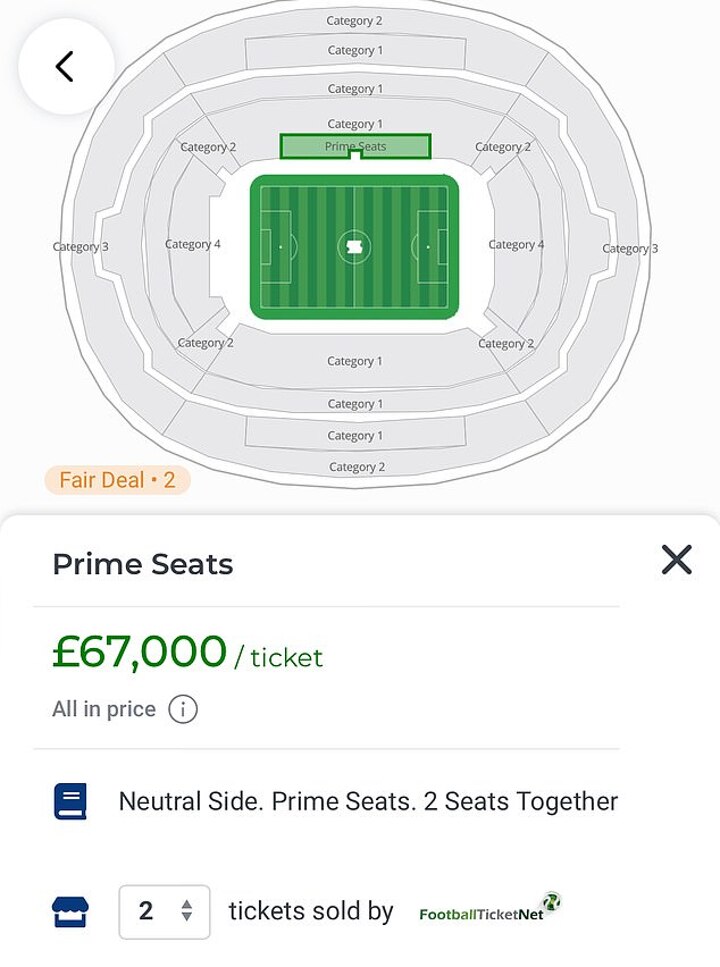Open the ticket quantity dropdown
The image size is (720, 967).
pos(164,911)
